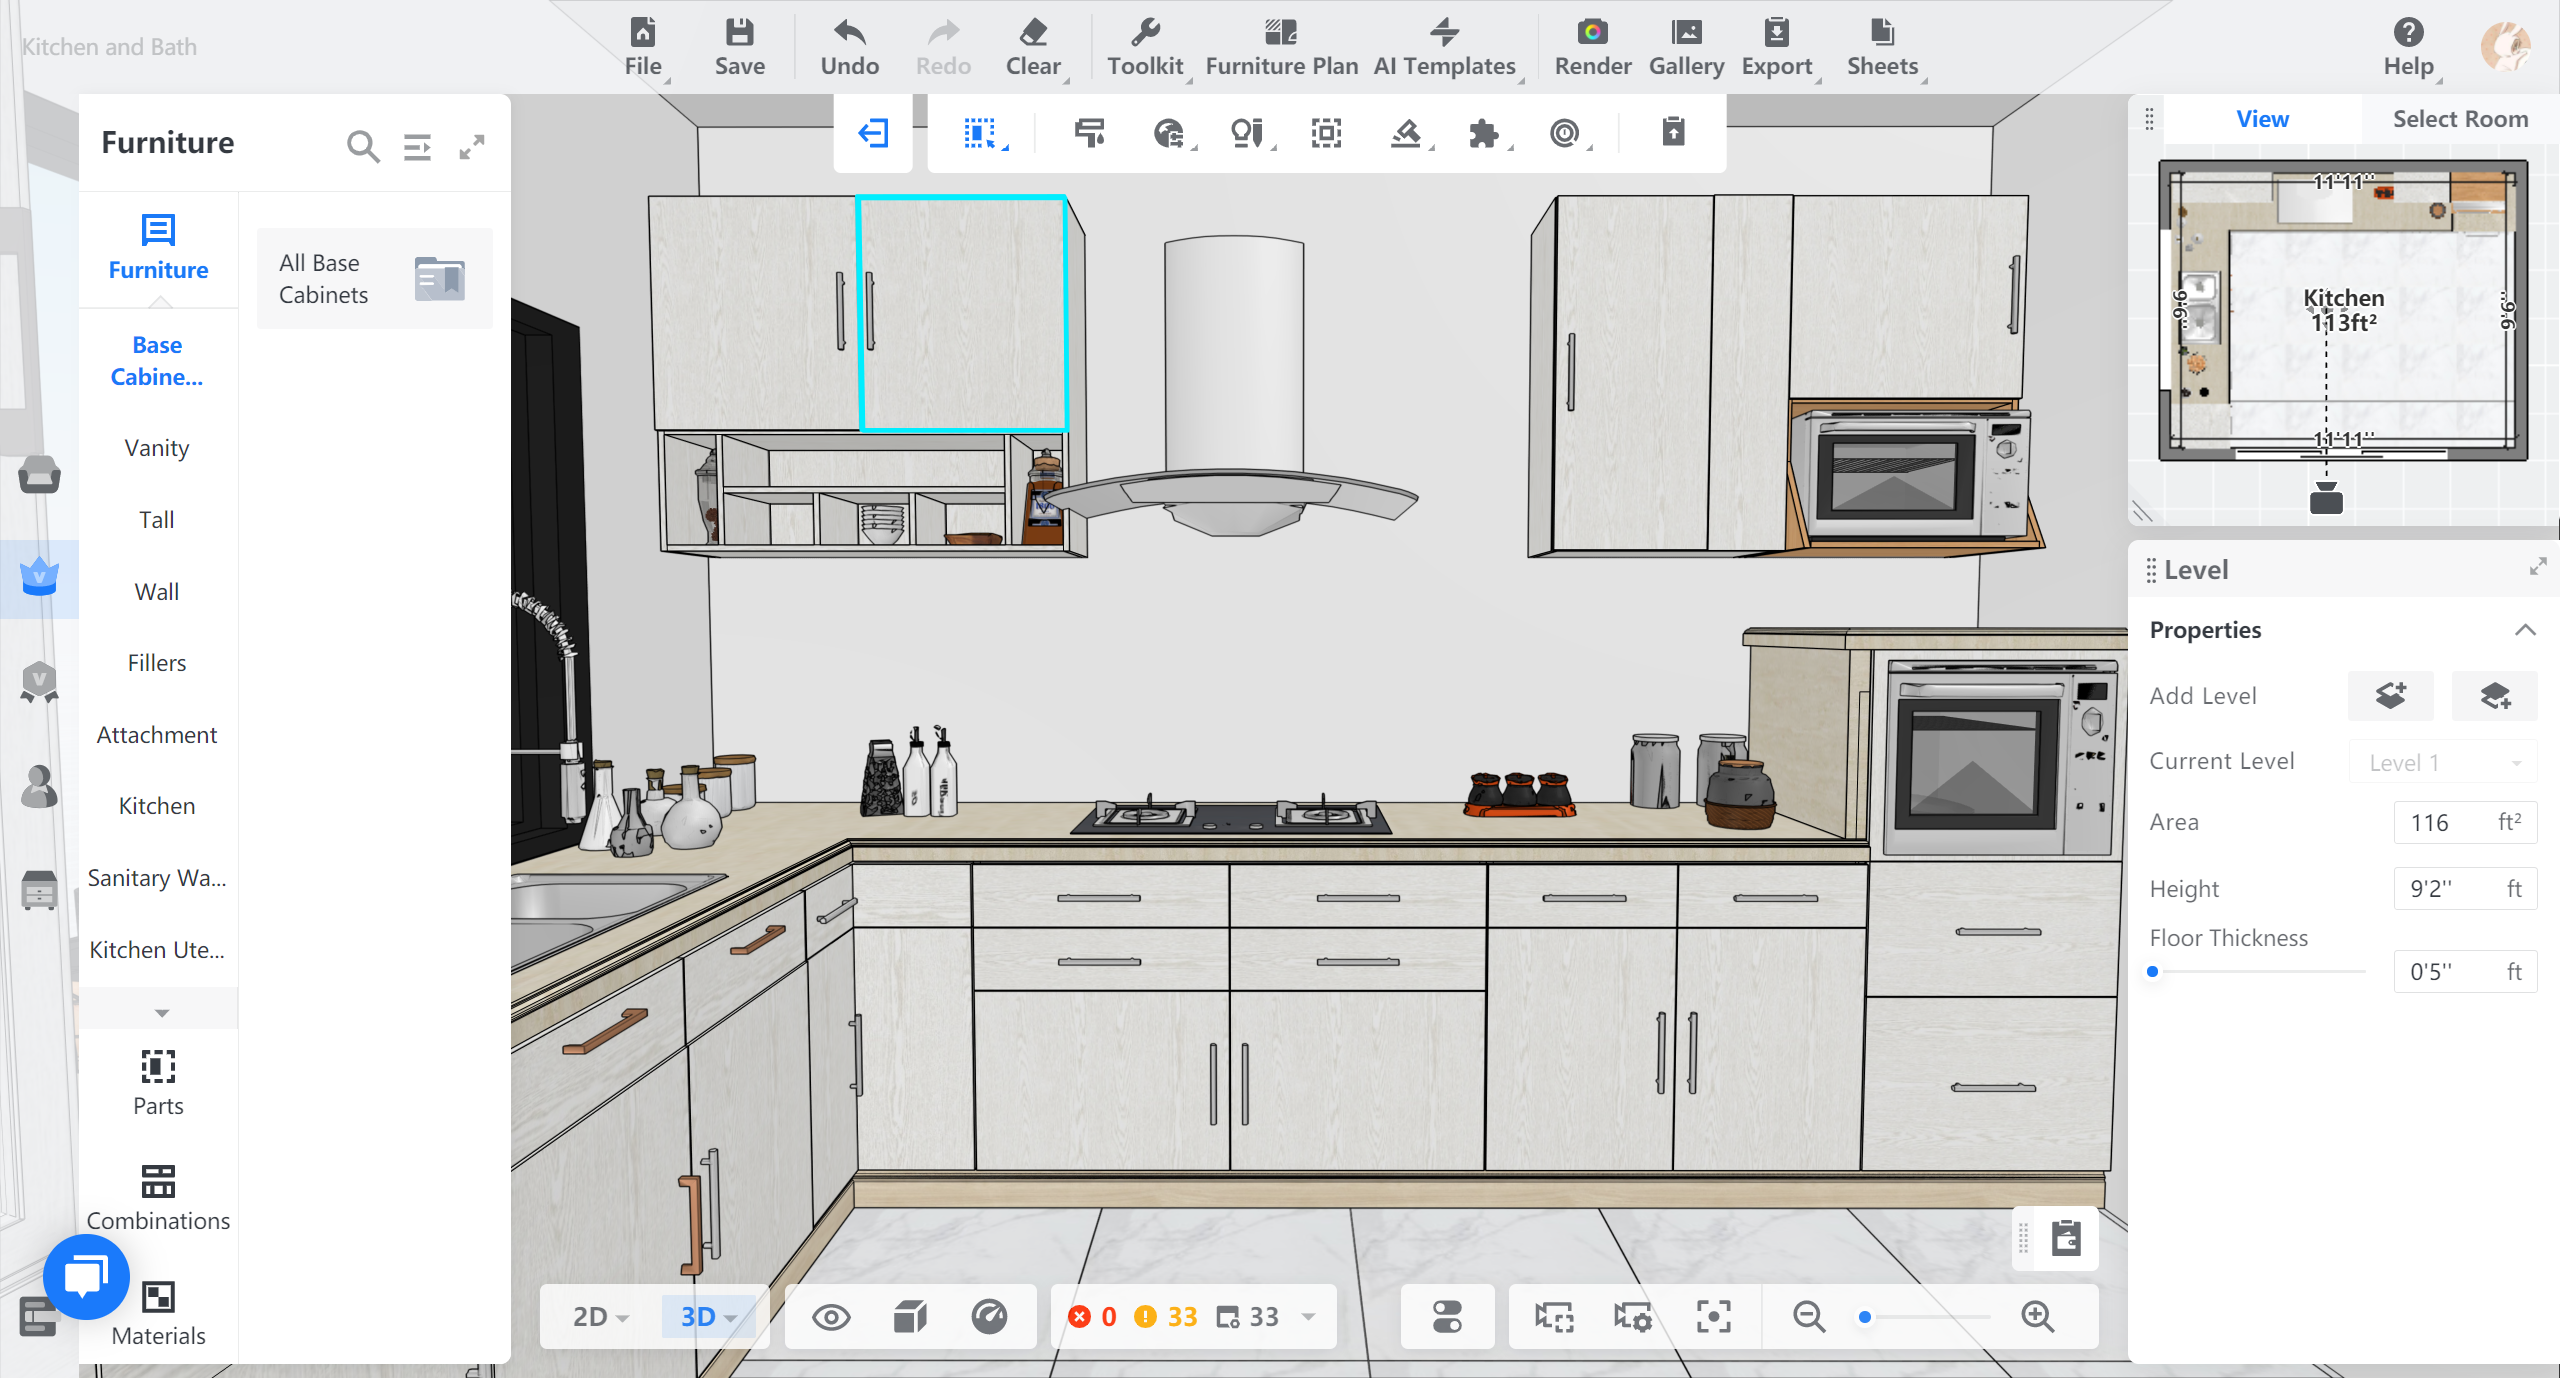This screenshot has height=1378, width=2560.
Task: Click the Render camera icon
Action: tap(1592, 33)
